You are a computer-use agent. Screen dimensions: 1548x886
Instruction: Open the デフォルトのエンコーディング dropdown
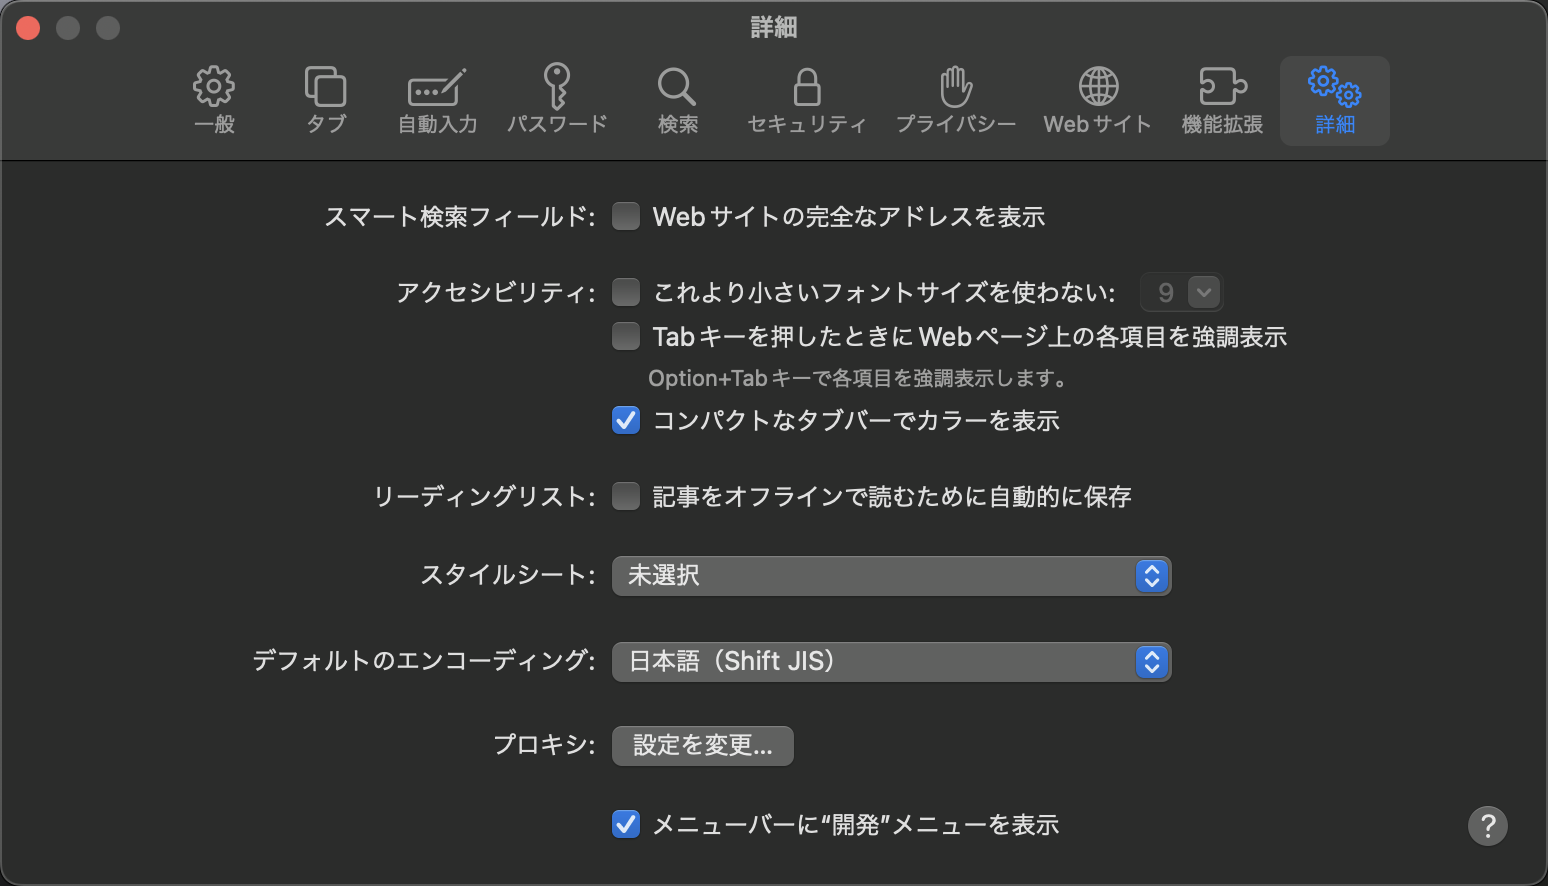click(x=890, y=661)
